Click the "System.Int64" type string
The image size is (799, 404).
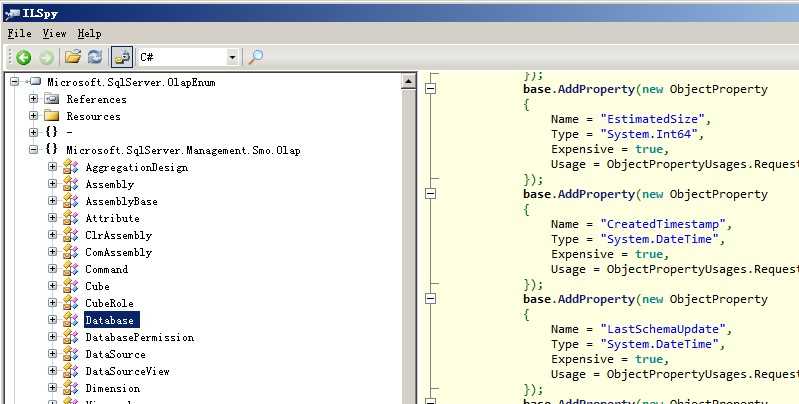[649, 134]
